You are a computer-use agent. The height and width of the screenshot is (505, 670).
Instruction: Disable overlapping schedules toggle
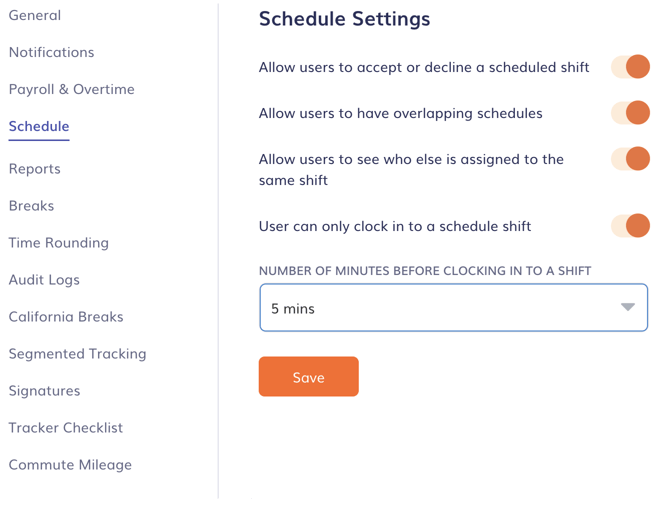click(x=631, y=113)
